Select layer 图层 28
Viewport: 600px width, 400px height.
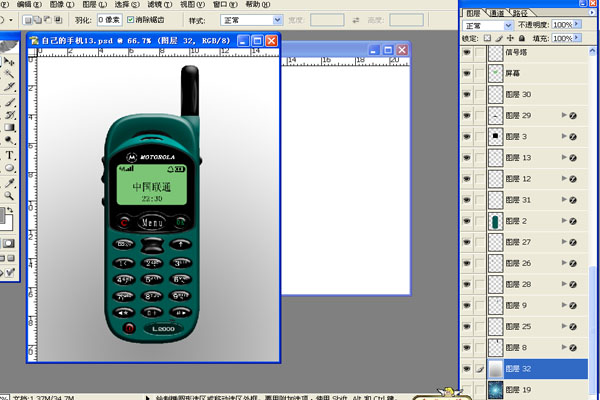click(x=538, y=284)
